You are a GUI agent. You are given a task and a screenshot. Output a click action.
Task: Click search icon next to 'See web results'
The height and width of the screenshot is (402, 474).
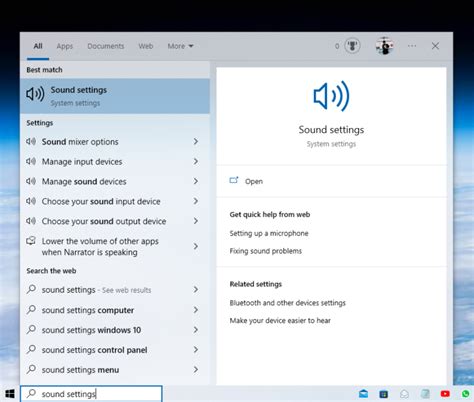coord(31,289)
